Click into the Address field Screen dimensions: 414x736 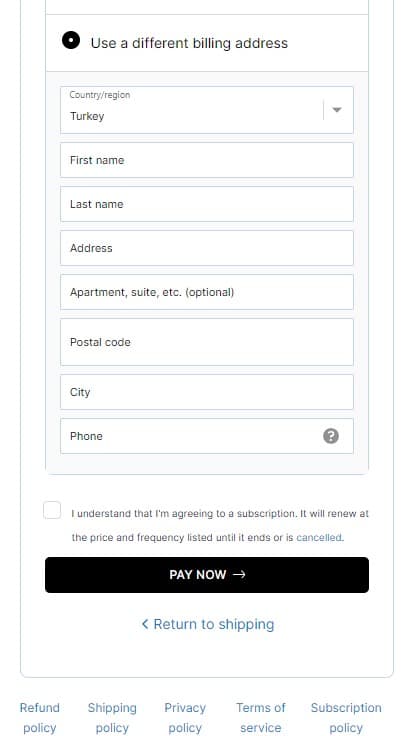[207, 248]
